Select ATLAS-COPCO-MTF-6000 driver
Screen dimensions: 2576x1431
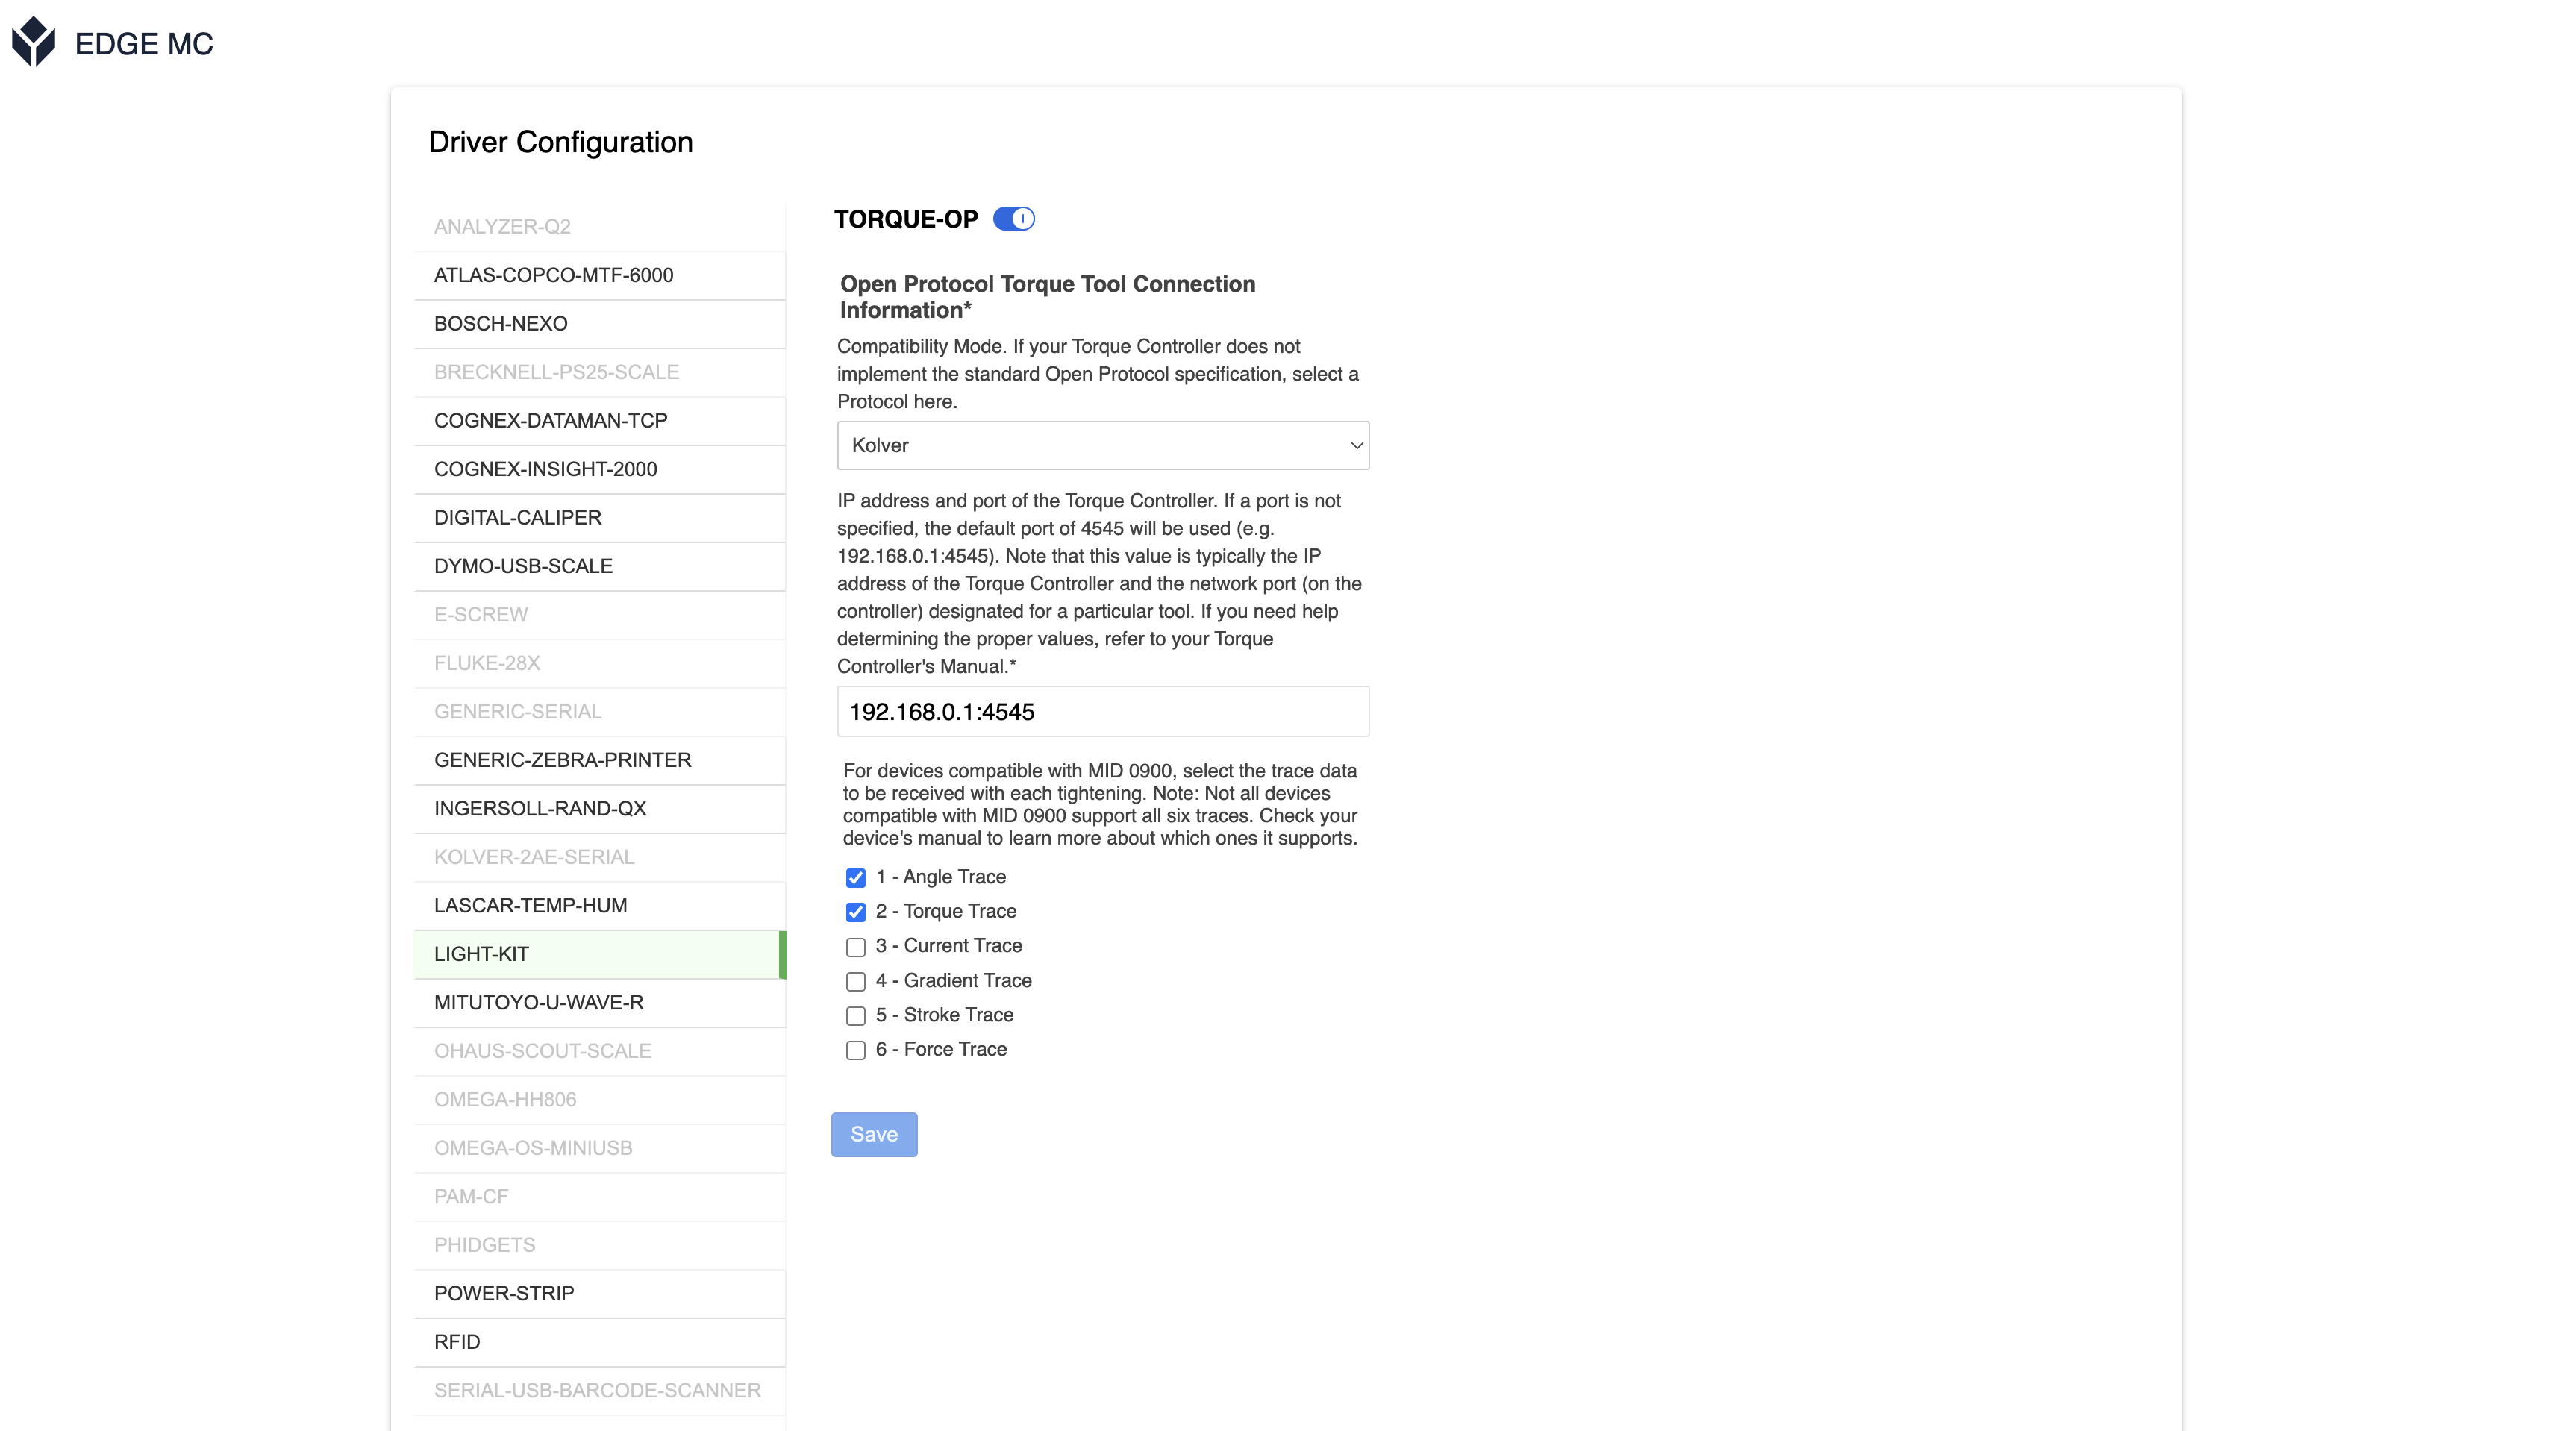coord(600,275)
